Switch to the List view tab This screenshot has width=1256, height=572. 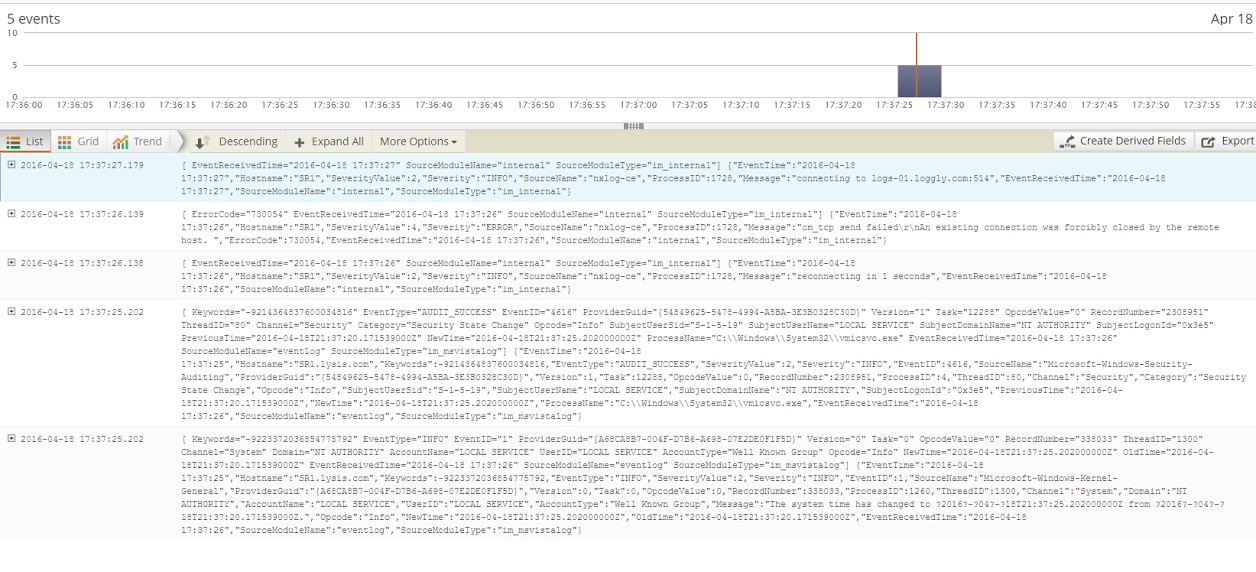click(26, 142)
